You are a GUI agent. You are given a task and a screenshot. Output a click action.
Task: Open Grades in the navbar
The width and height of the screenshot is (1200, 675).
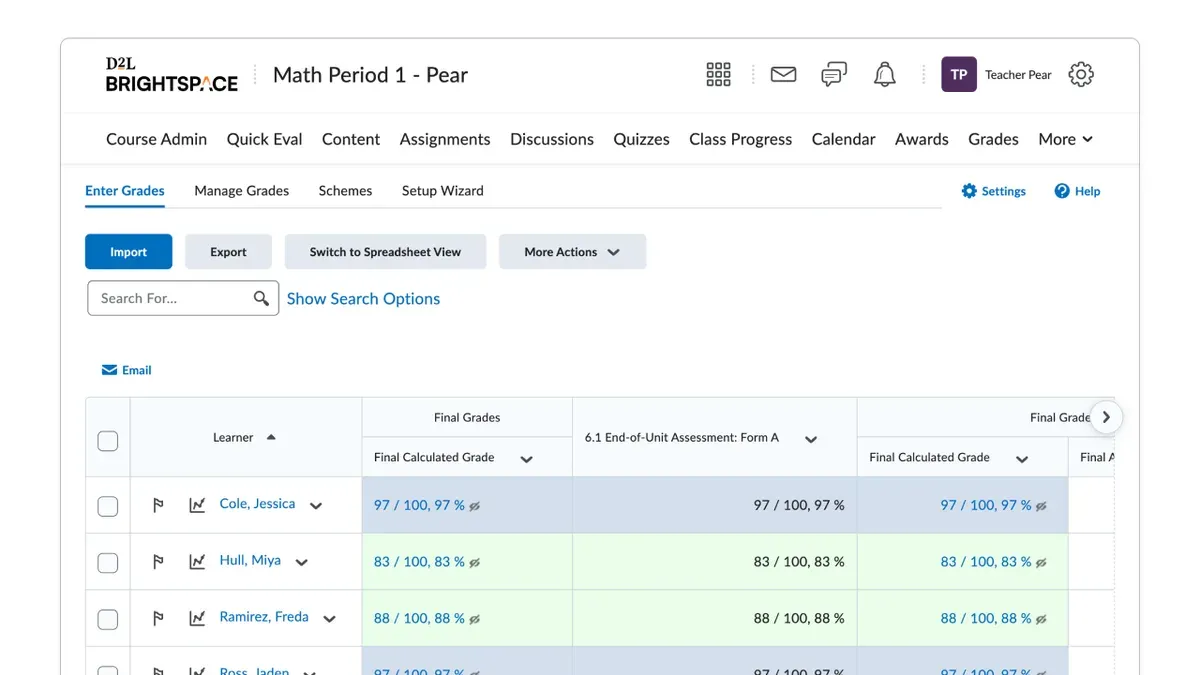click(x=993, y=139)
